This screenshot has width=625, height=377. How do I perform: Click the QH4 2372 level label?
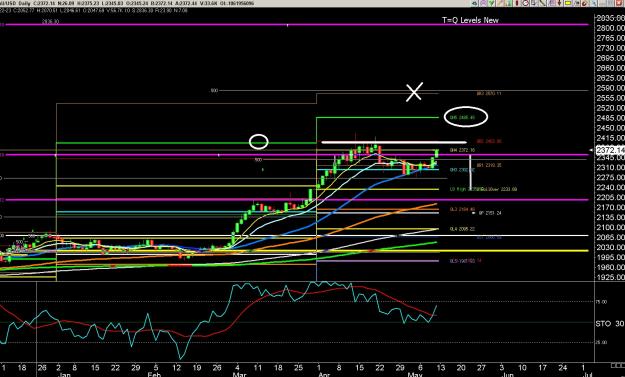(462, 150)
